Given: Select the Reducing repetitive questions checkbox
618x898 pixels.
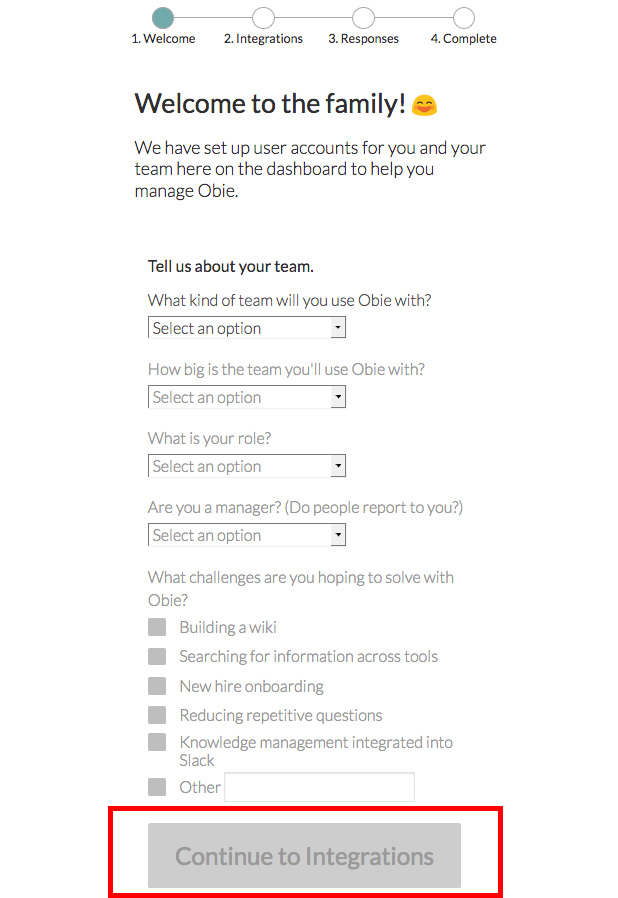Looking at the screenshot, I should tap(157, 715).
